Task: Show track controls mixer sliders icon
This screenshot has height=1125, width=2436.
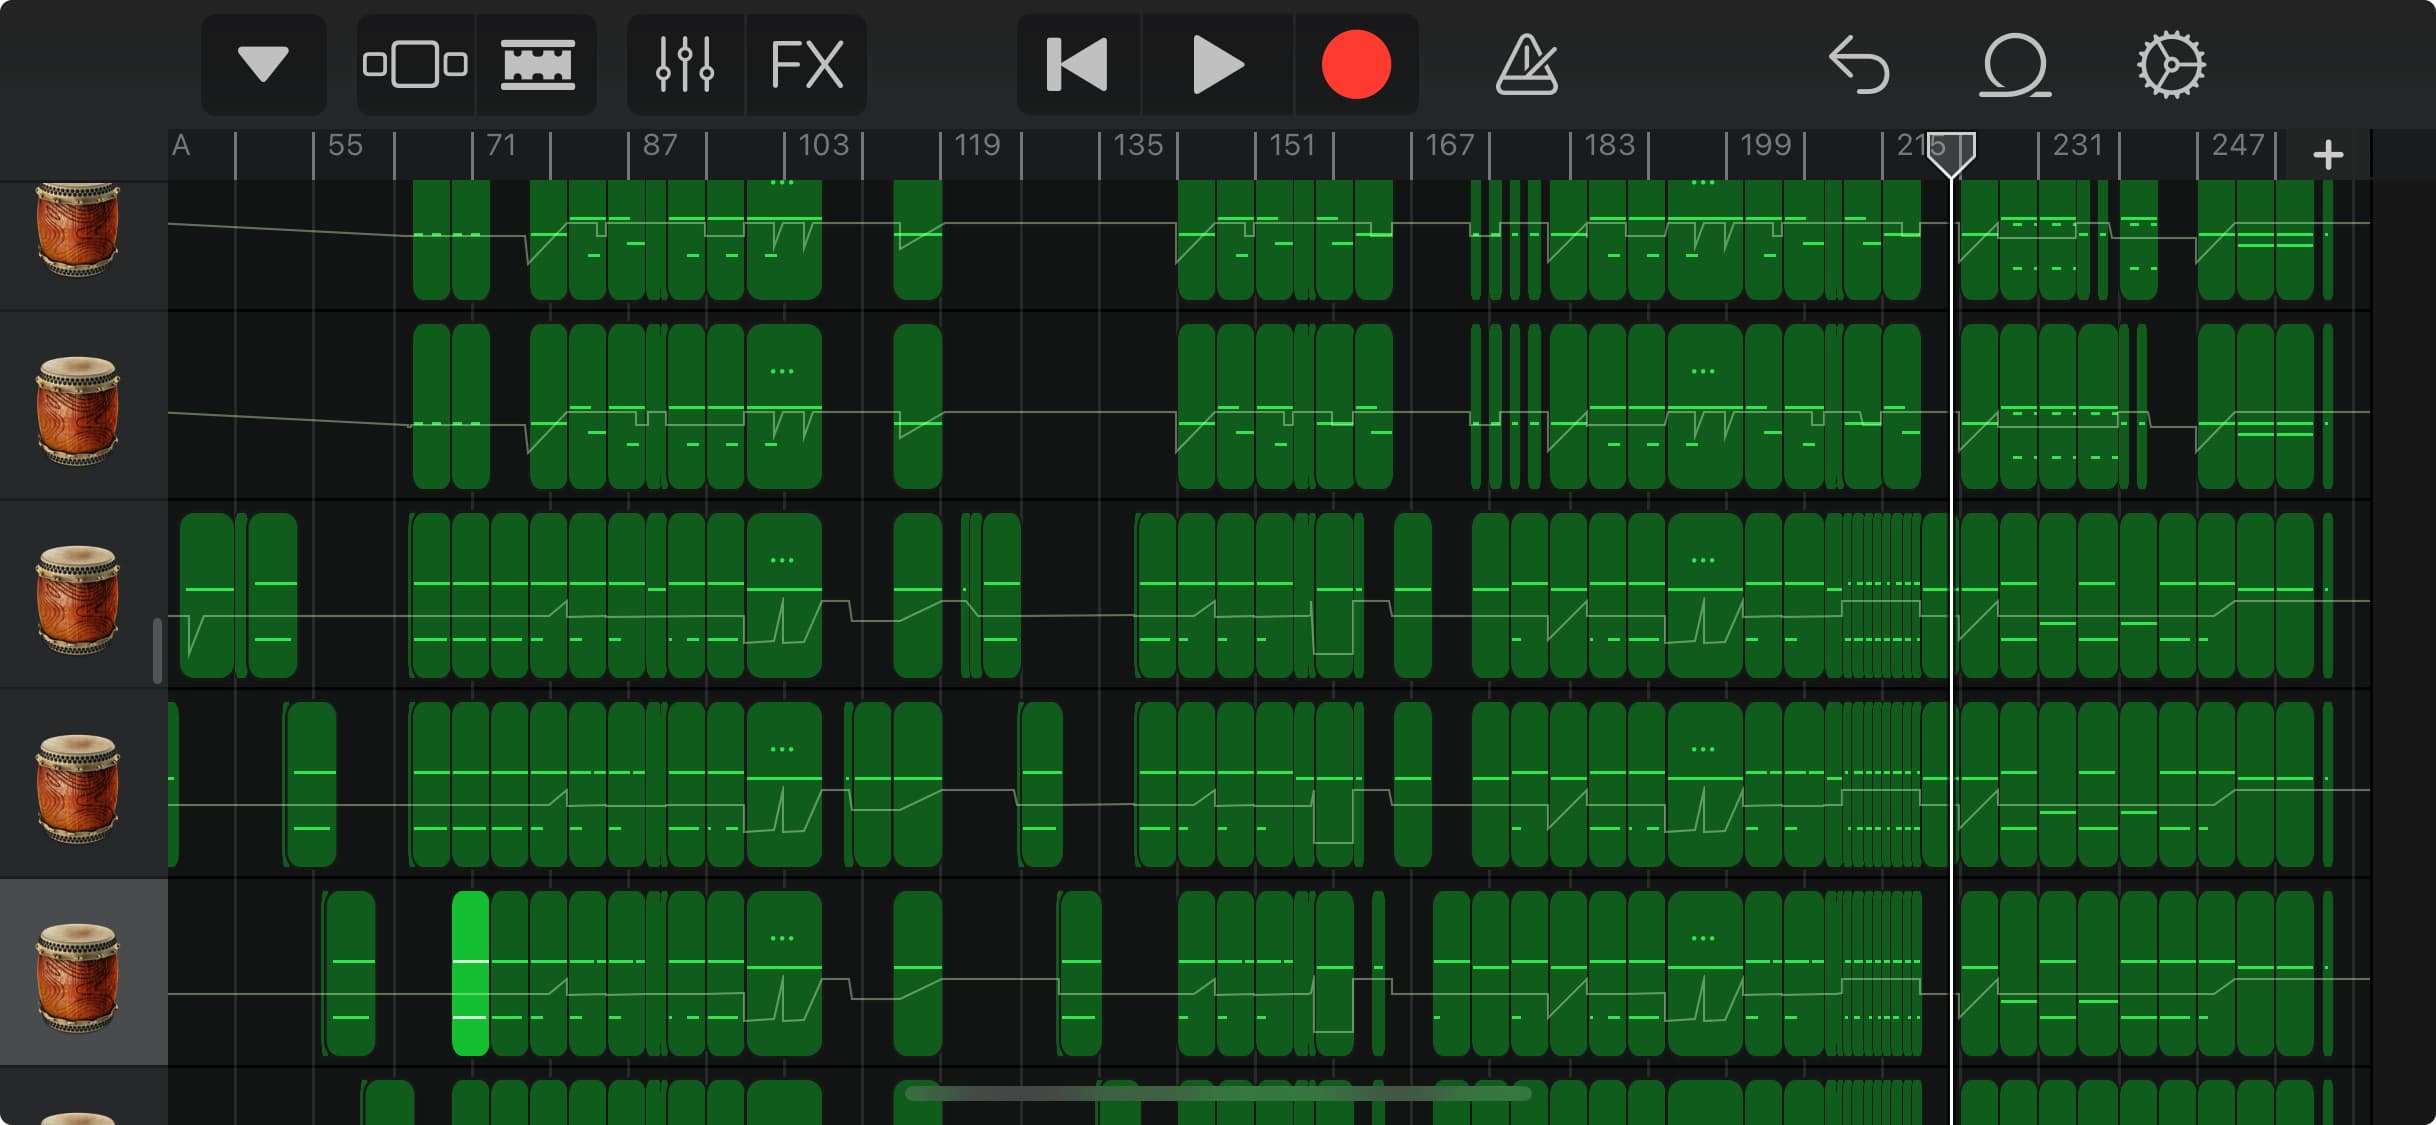Action: tap(685, 65)
